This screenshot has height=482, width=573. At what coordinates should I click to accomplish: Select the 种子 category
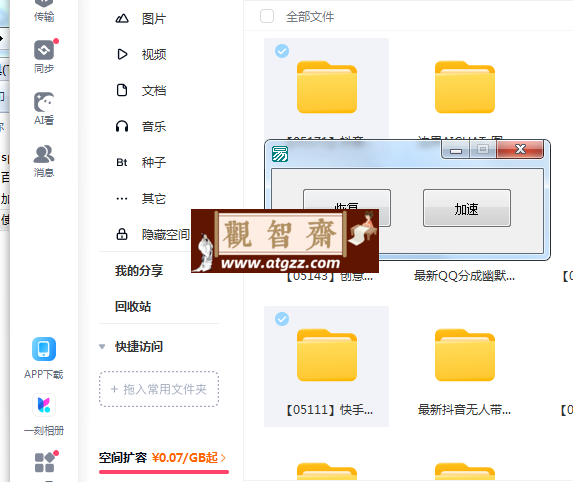(x=154, y=162)
